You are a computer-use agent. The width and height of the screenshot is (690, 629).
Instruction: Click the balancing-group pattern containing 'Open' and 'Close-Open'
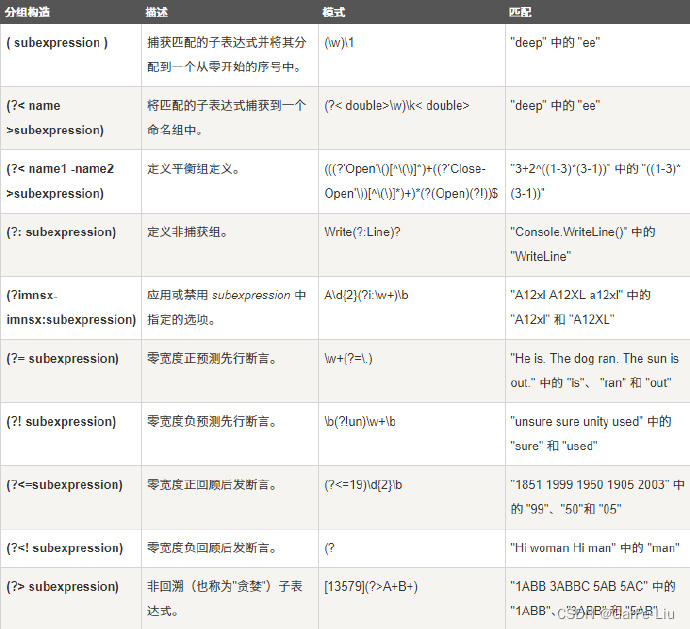point(411,181)
